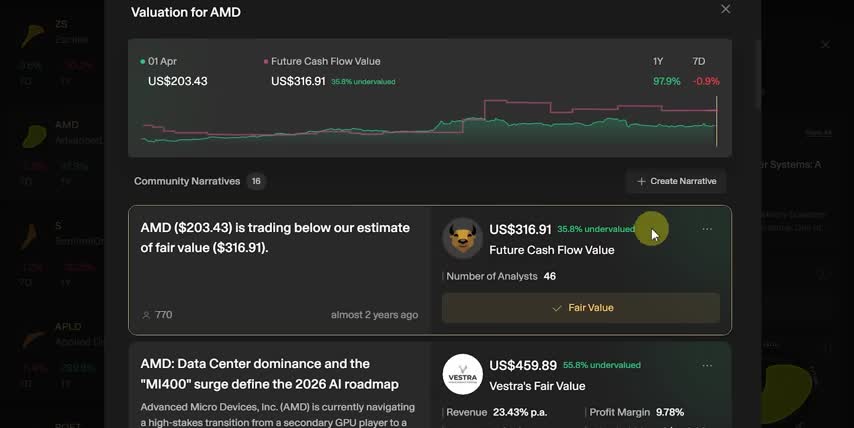Click the 01 Apr price US$203.43

[x=178, y=81]
